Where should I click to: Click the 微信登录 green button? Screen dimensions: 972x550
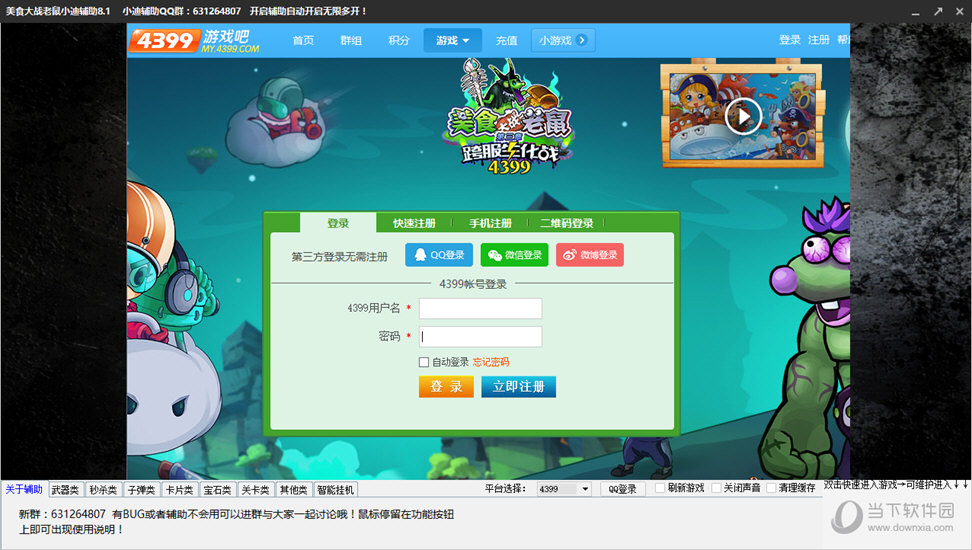click(515, 255)
